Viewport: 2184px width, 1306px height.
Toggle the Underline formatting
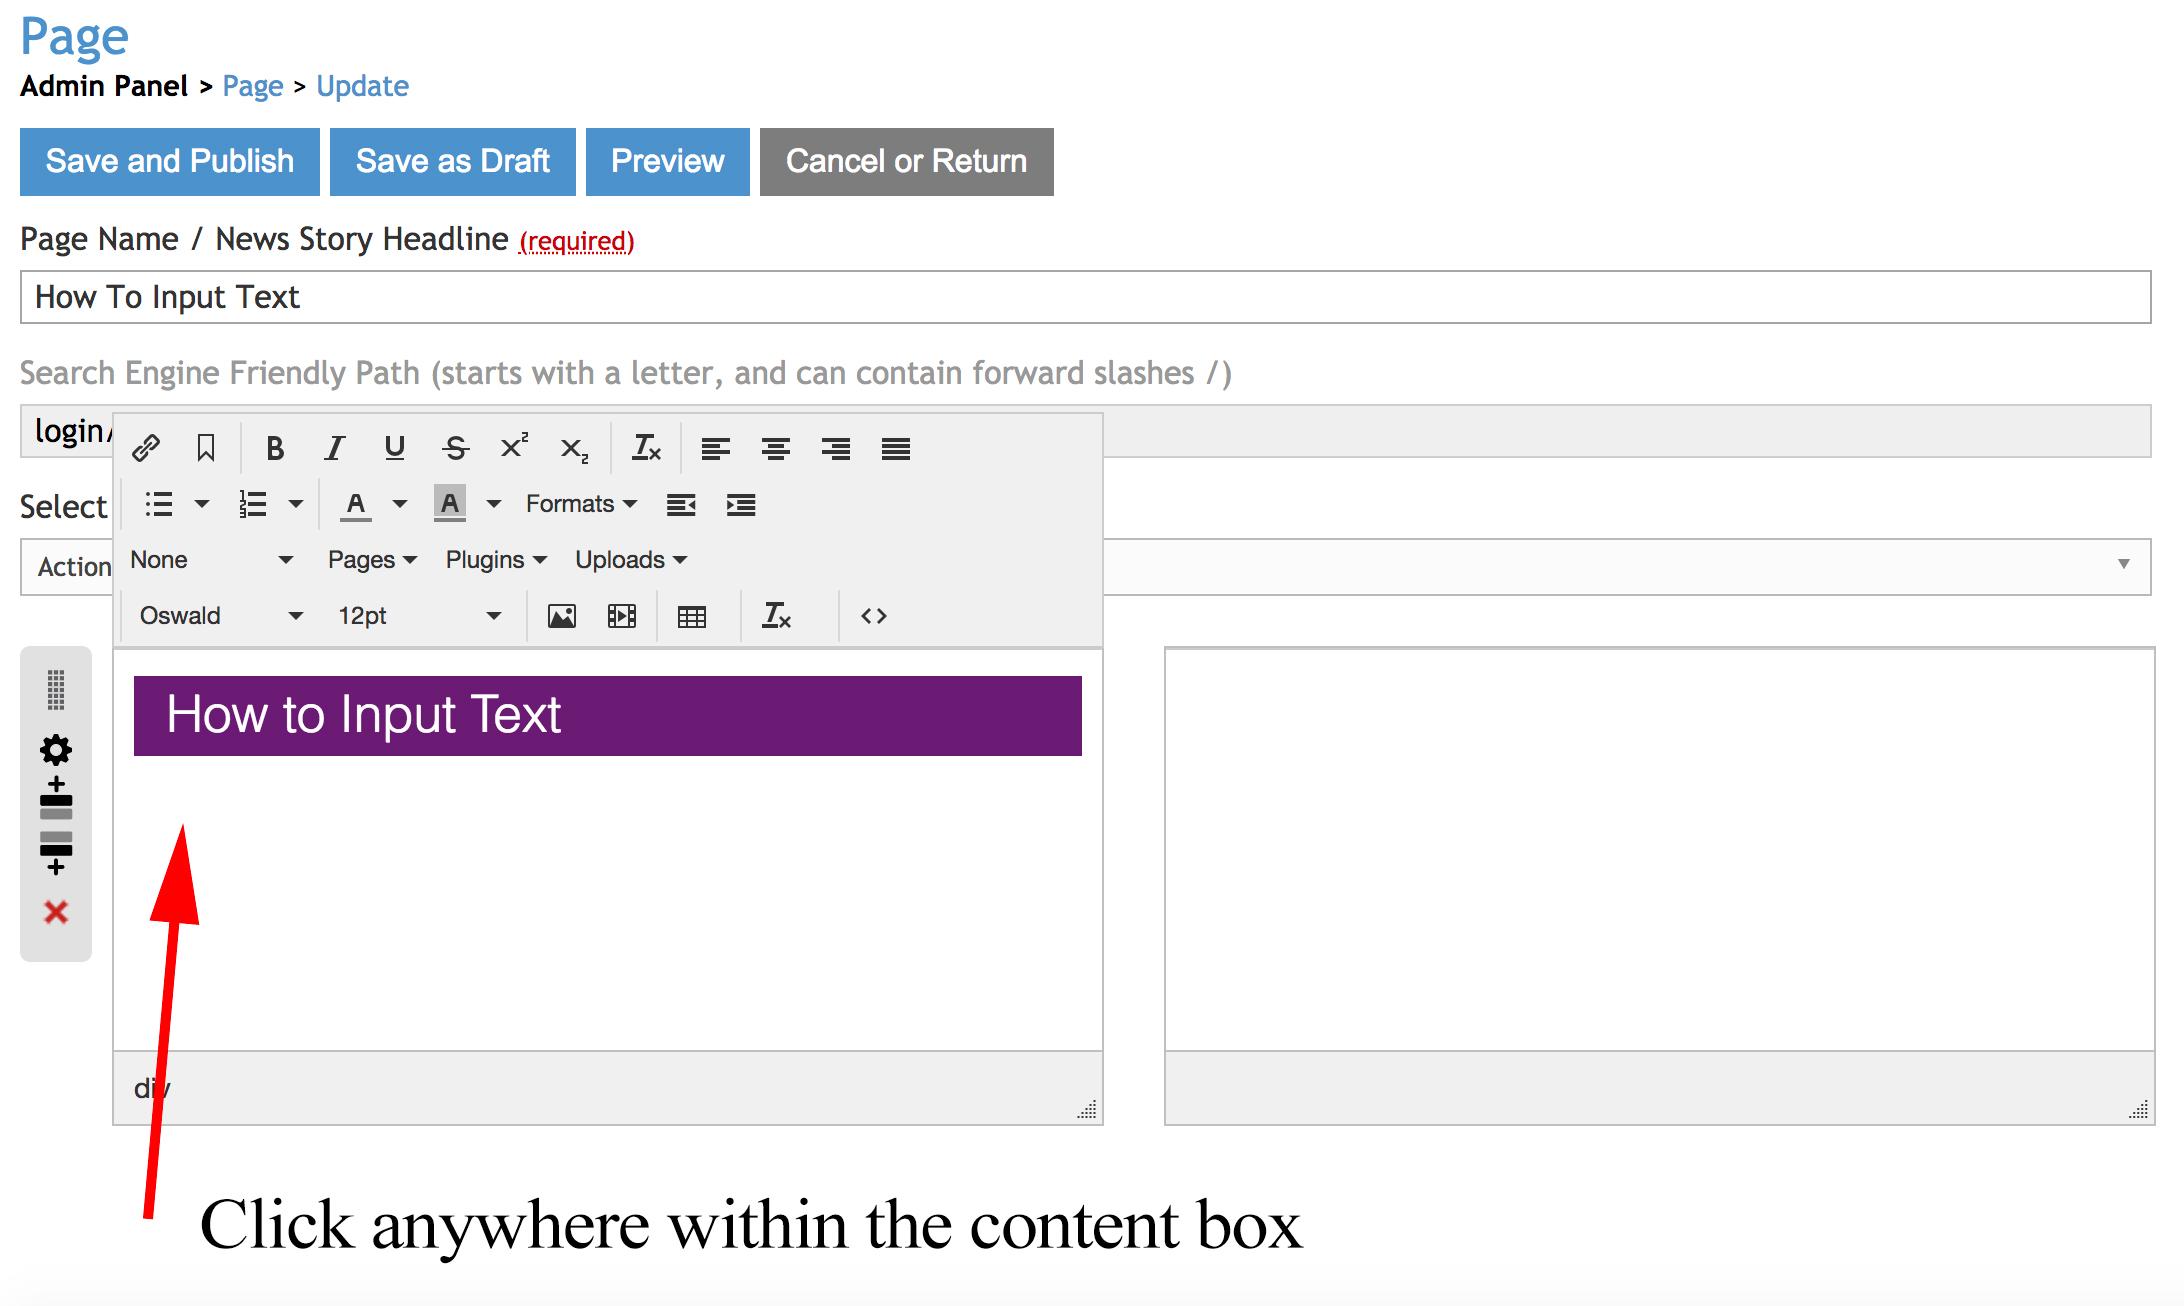coord(395,448)
